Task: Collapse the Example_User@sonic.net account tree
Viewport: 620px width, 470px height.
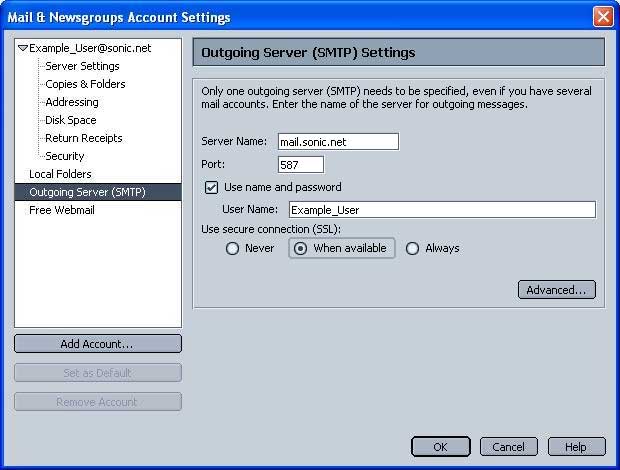Action: click(x=23, y=48)
